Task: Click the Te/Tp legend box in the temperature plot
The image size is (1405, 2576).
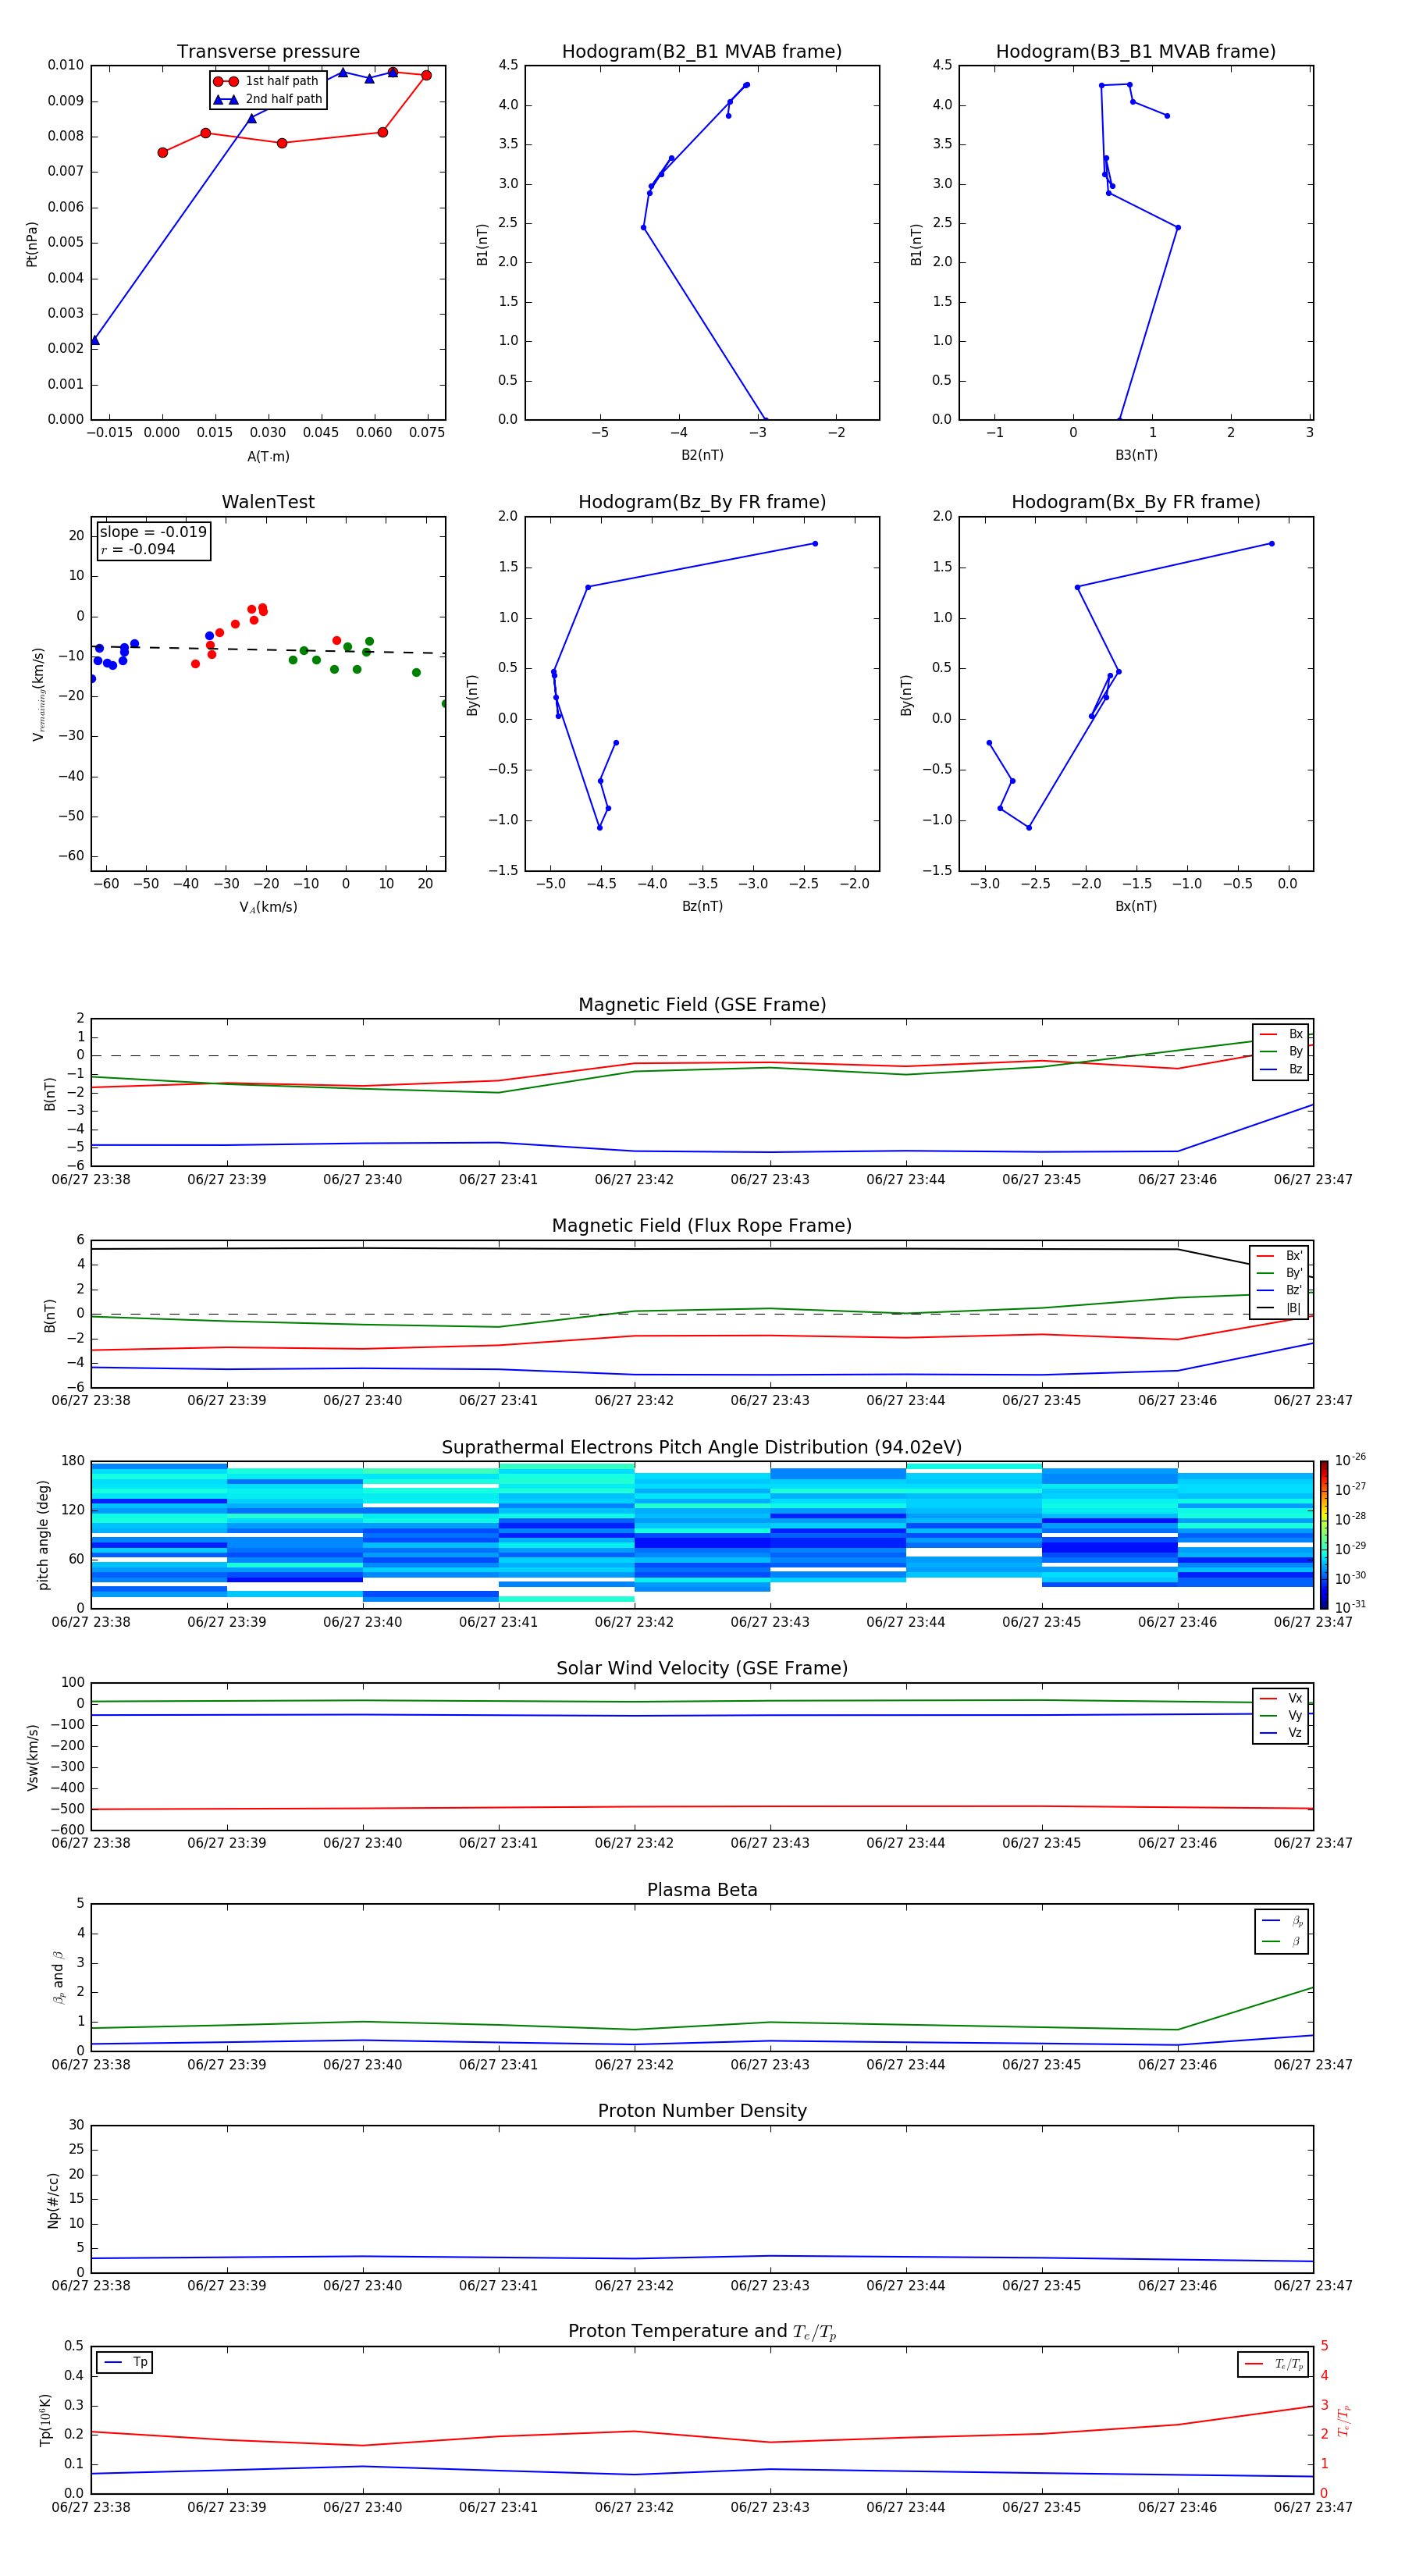Action: pyautogui.click(x=1272, y=2364)
